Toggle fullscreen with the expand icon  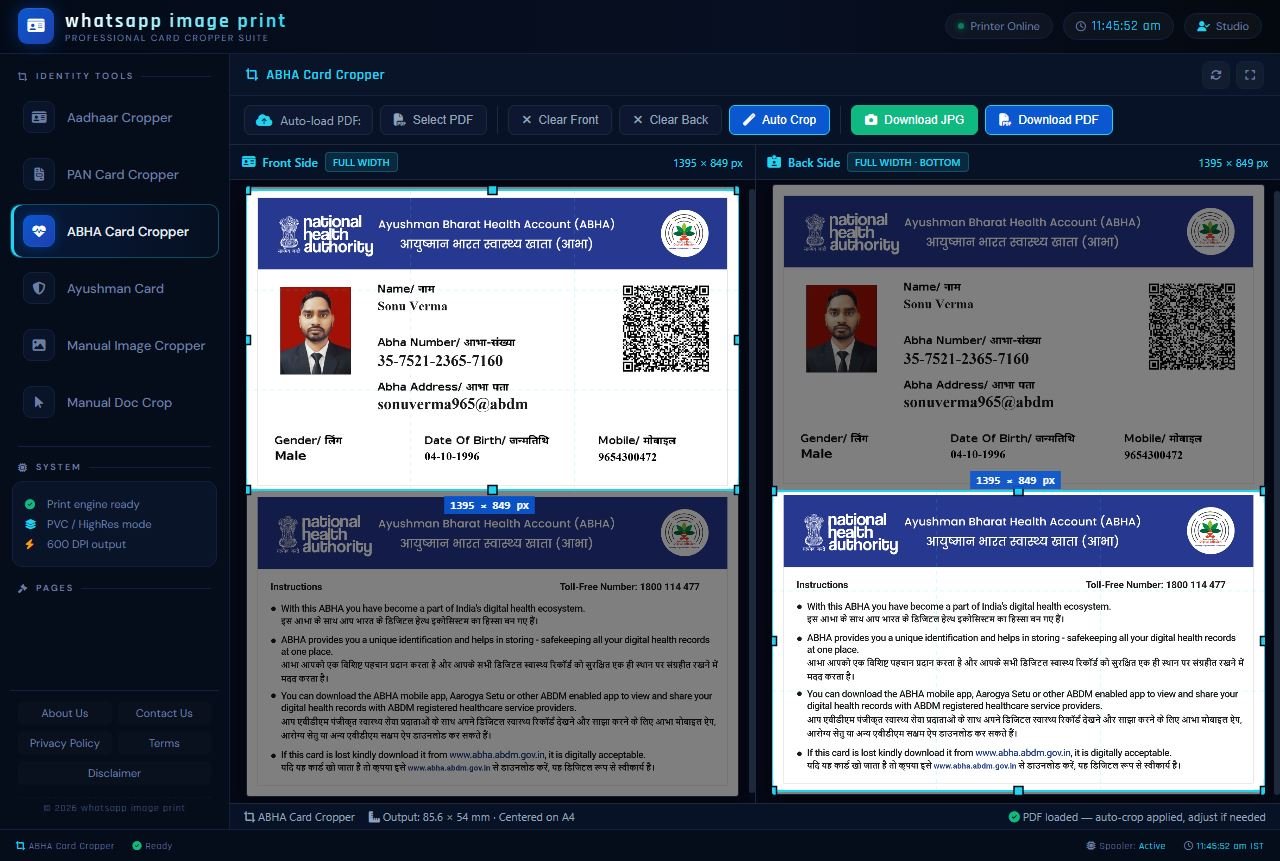pyautogui.click(x=1250, y=75)
